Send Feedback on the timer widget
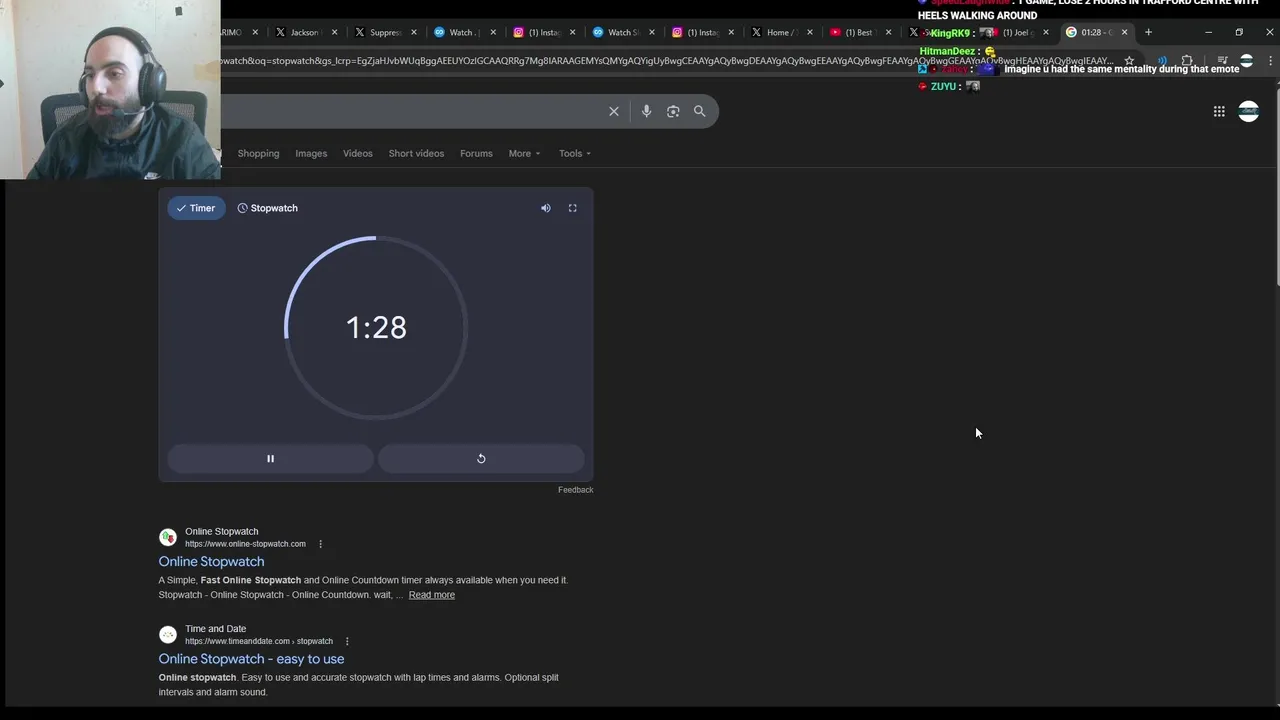 (x=576, y=489)
